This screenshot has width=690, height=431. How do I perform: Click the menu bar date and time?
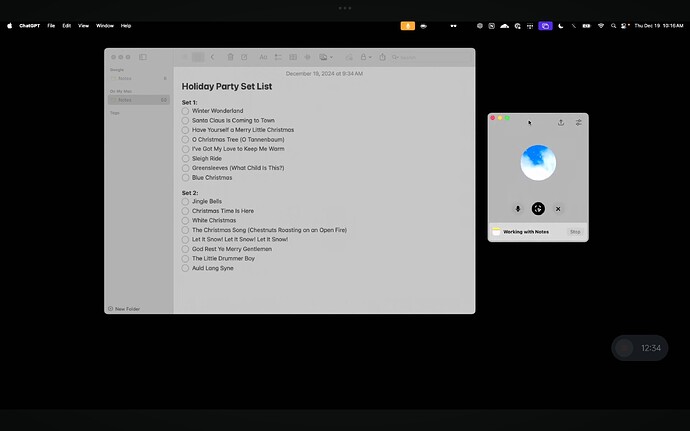pyautogui.click(x=659, y=26)
